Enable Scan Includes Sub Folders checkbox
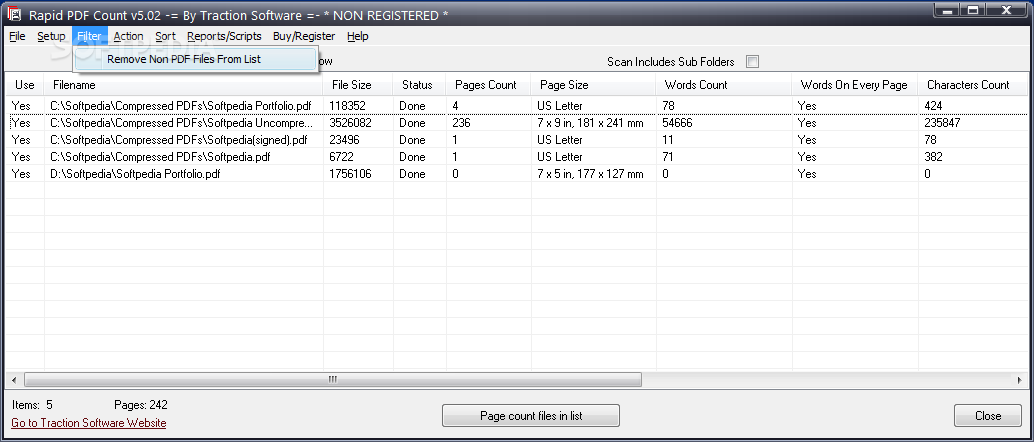This screenshot has height=442, width=1034. [752, 62]
